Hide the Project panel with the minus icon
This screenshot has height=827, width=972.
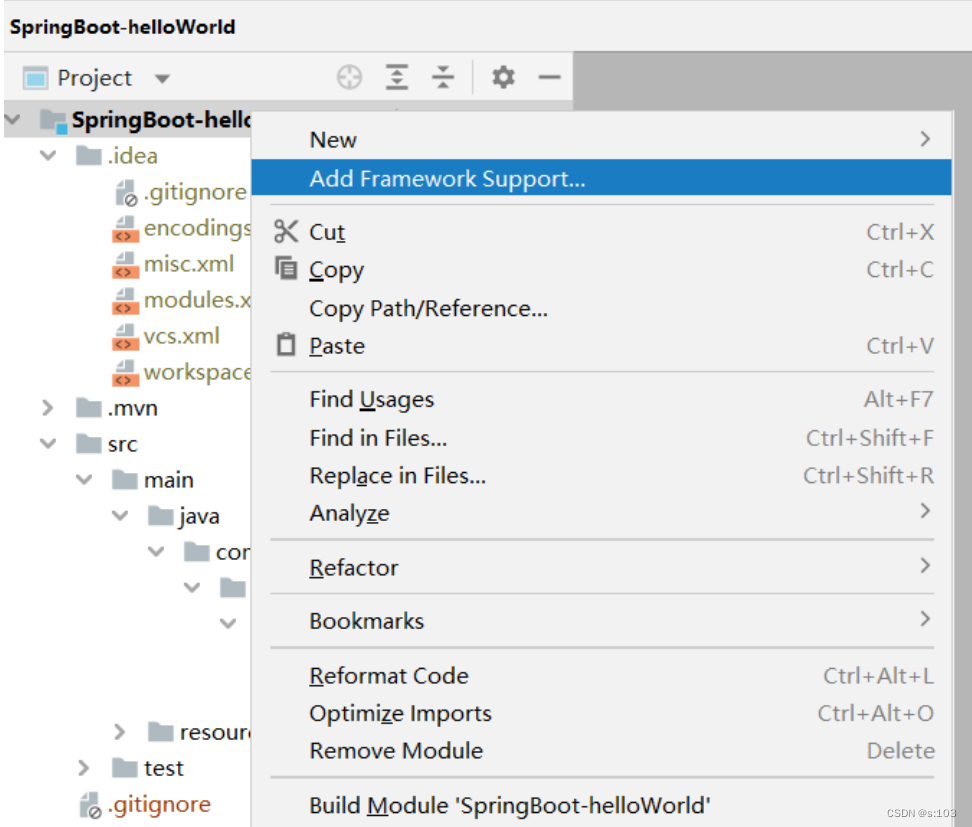549,77
